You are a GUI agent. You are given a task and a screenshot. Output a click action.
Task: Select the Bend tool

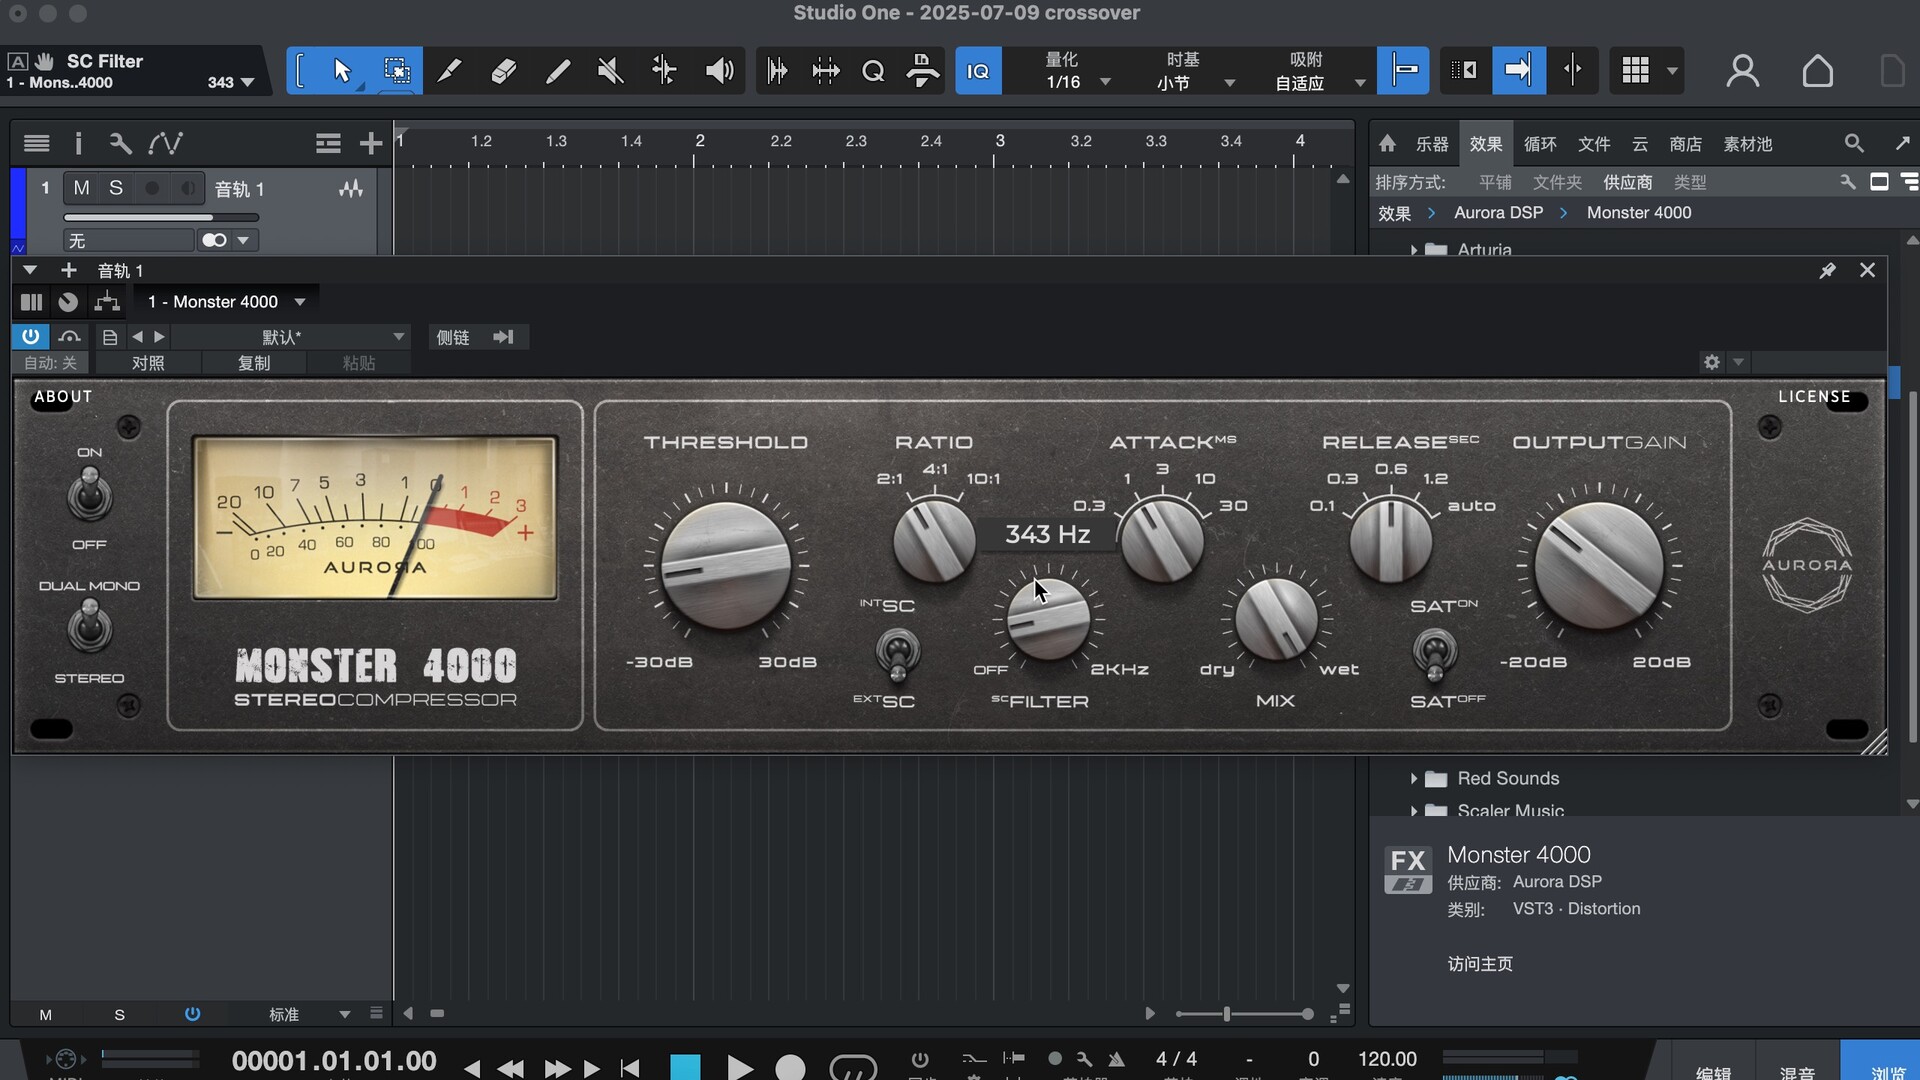(664, 71)
